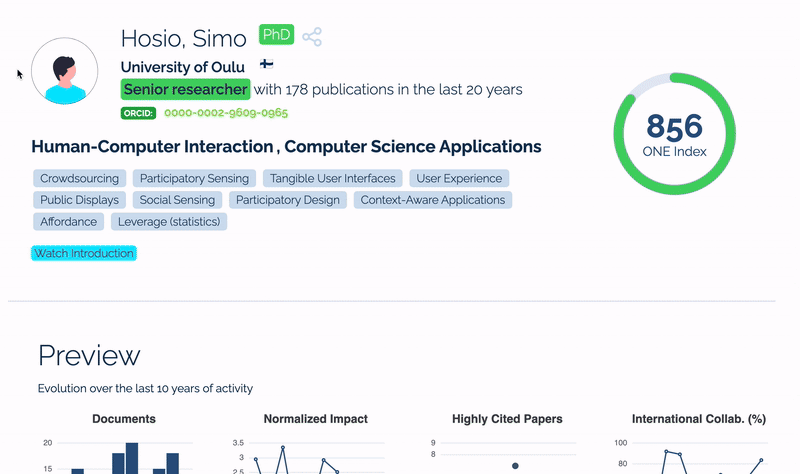The image size is (800, 474).
Task: Open the Participatory Design tag
Action: click(288, 200)
